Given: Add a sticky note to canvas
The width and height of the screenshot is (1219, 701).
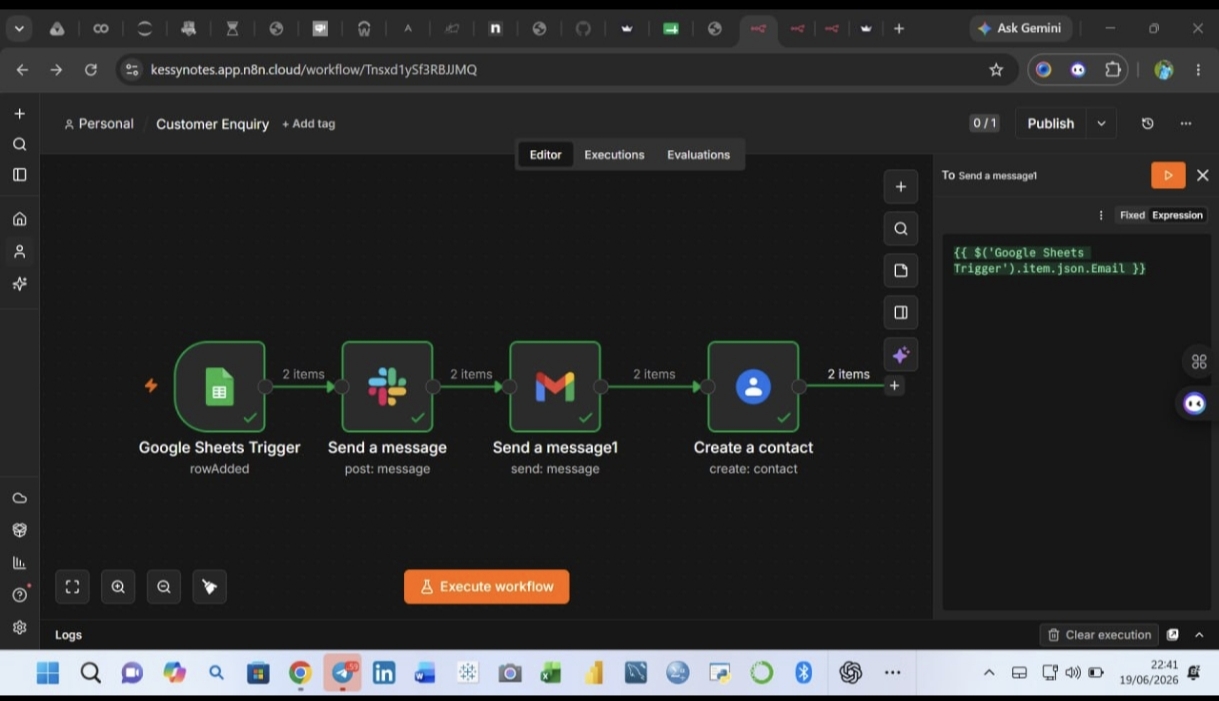Looking at the screenshot, I should [x=901, y=271].
